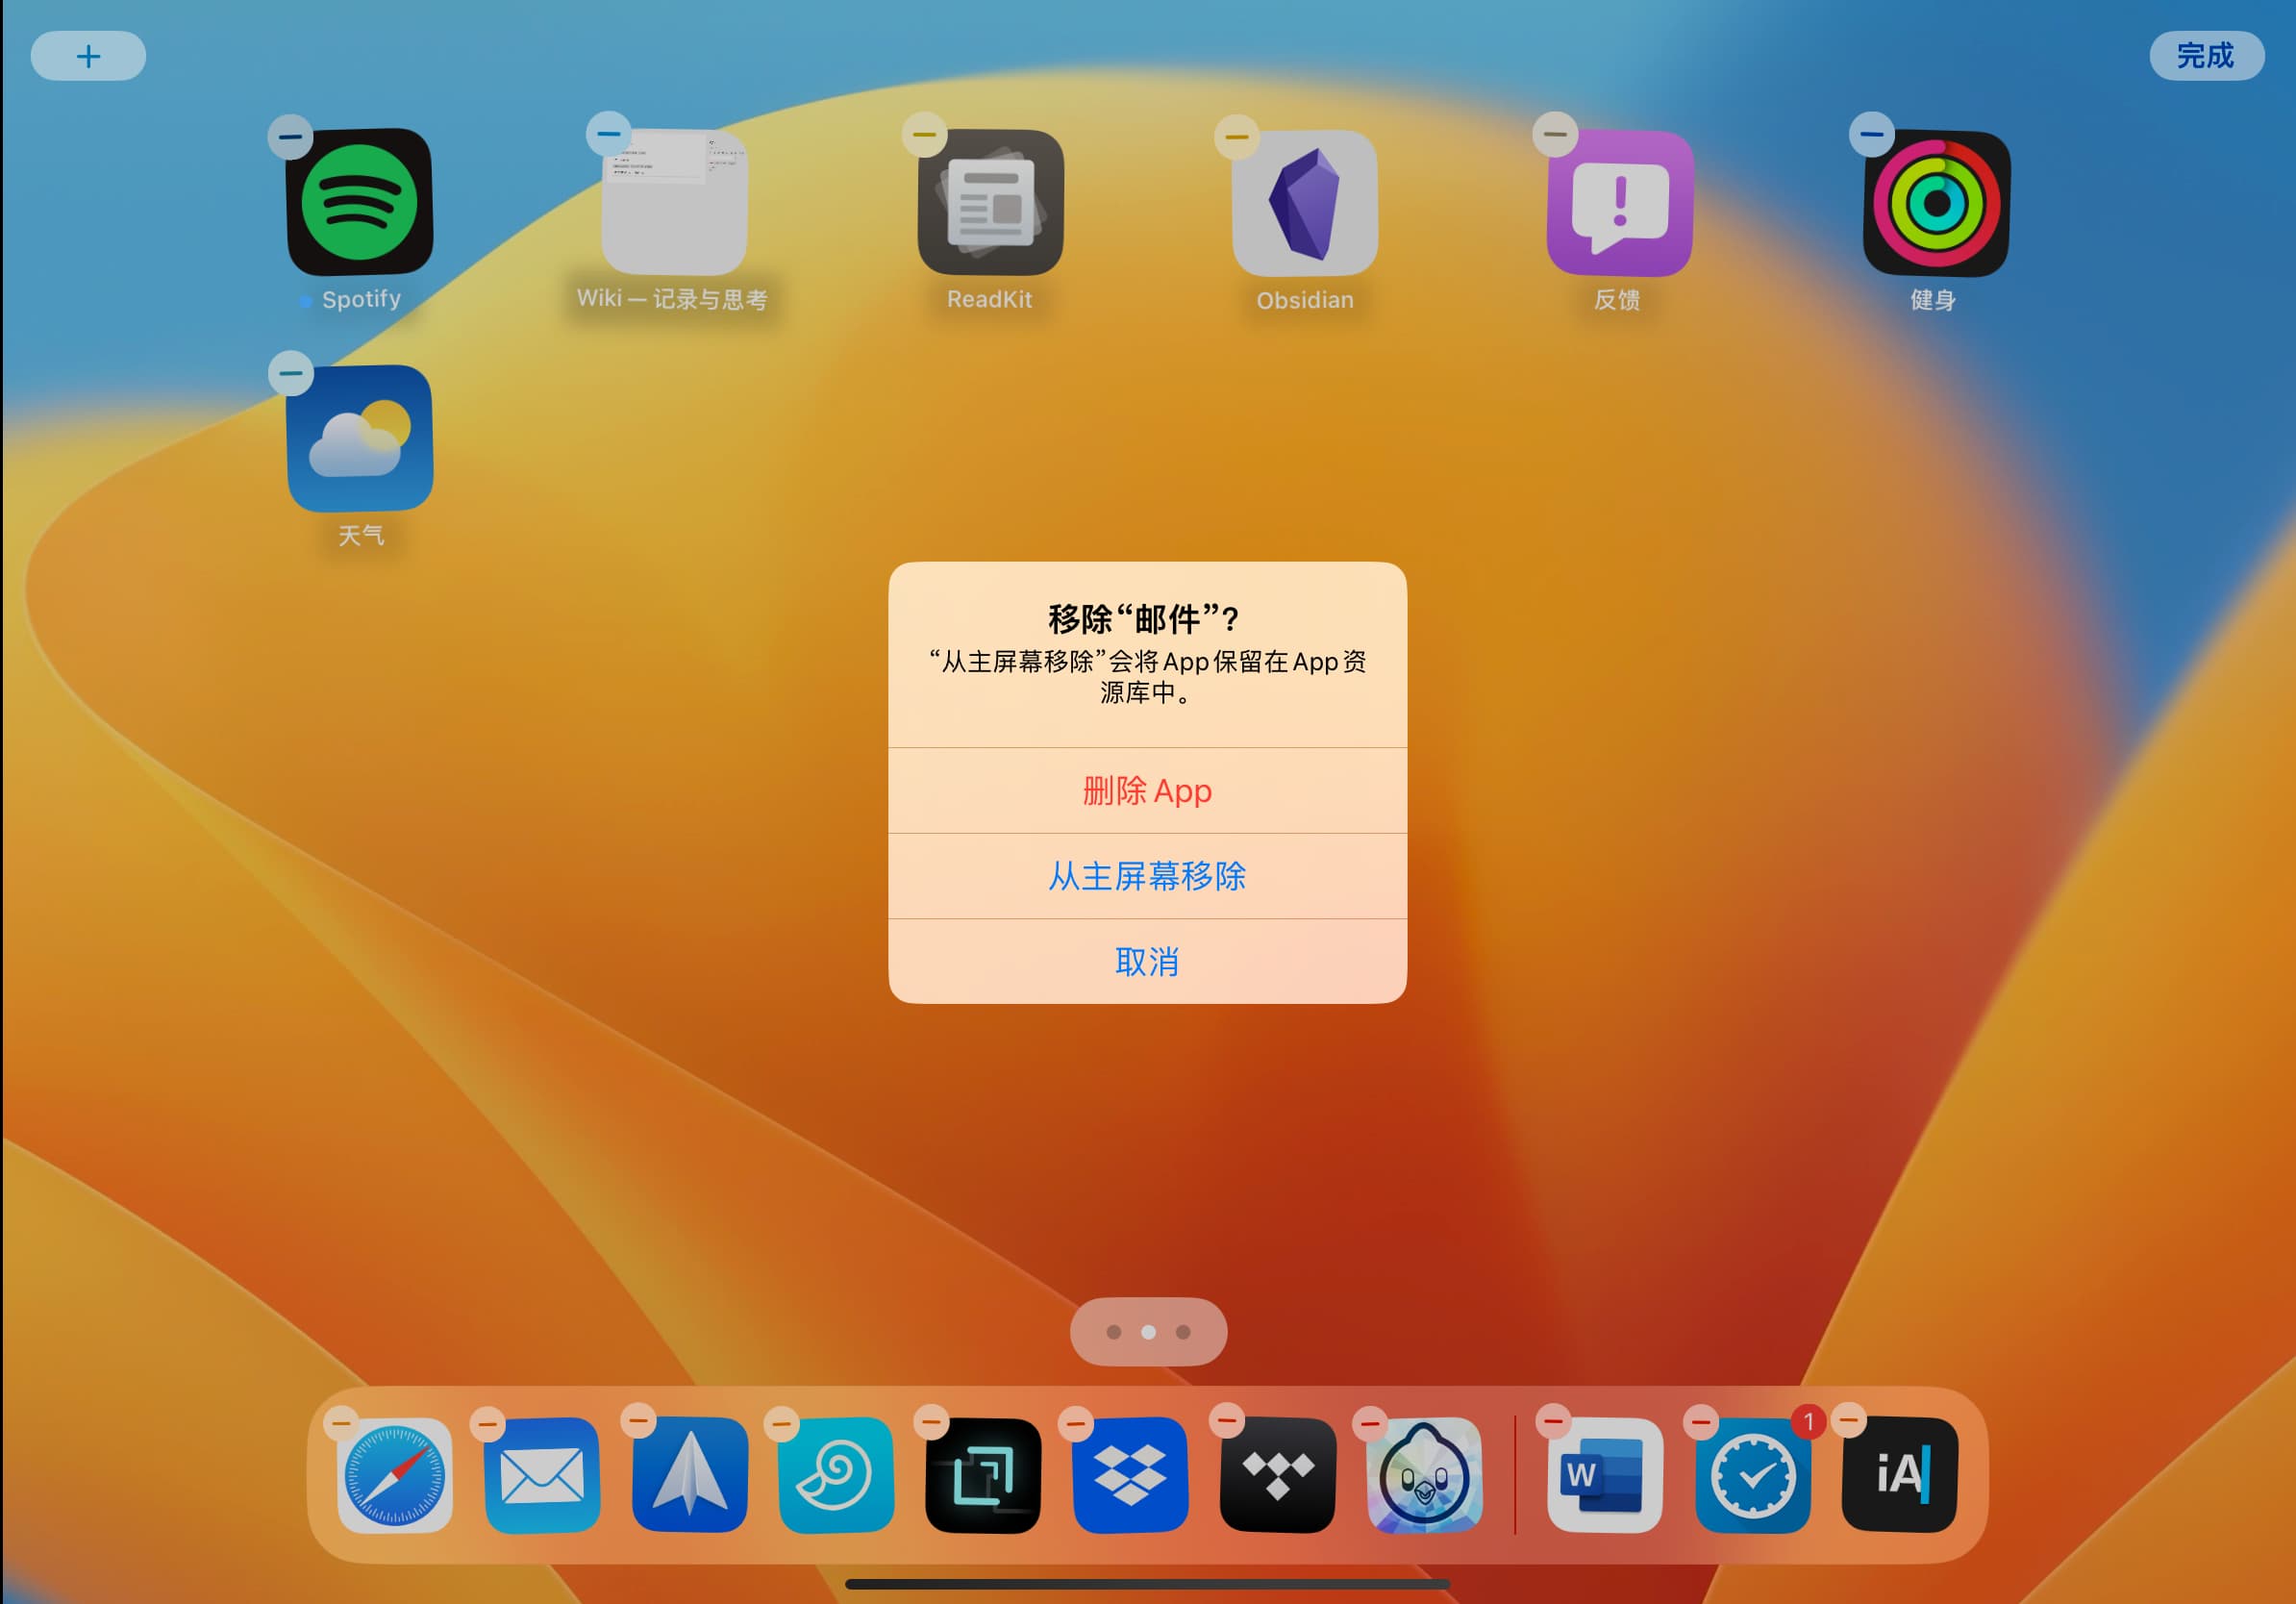Open the Obsidian app icon

coord(1305,202)
